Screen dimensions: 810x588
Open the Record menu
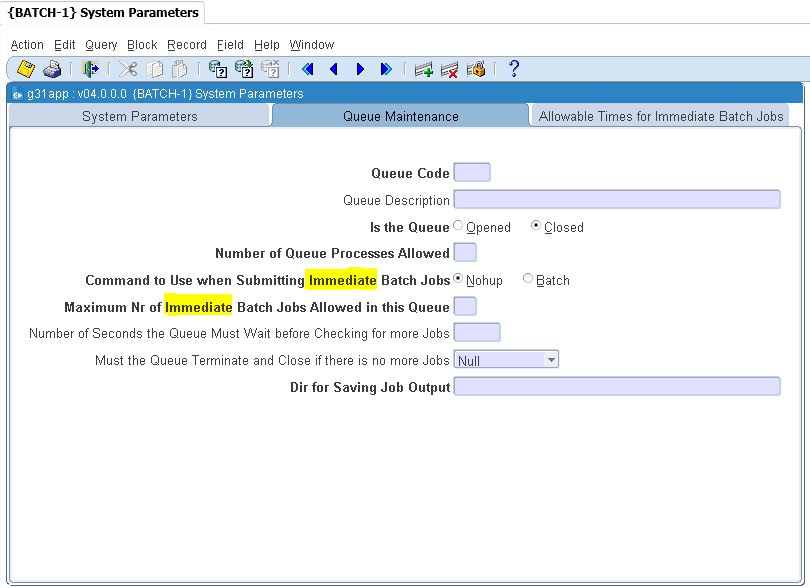pos(186,45)
